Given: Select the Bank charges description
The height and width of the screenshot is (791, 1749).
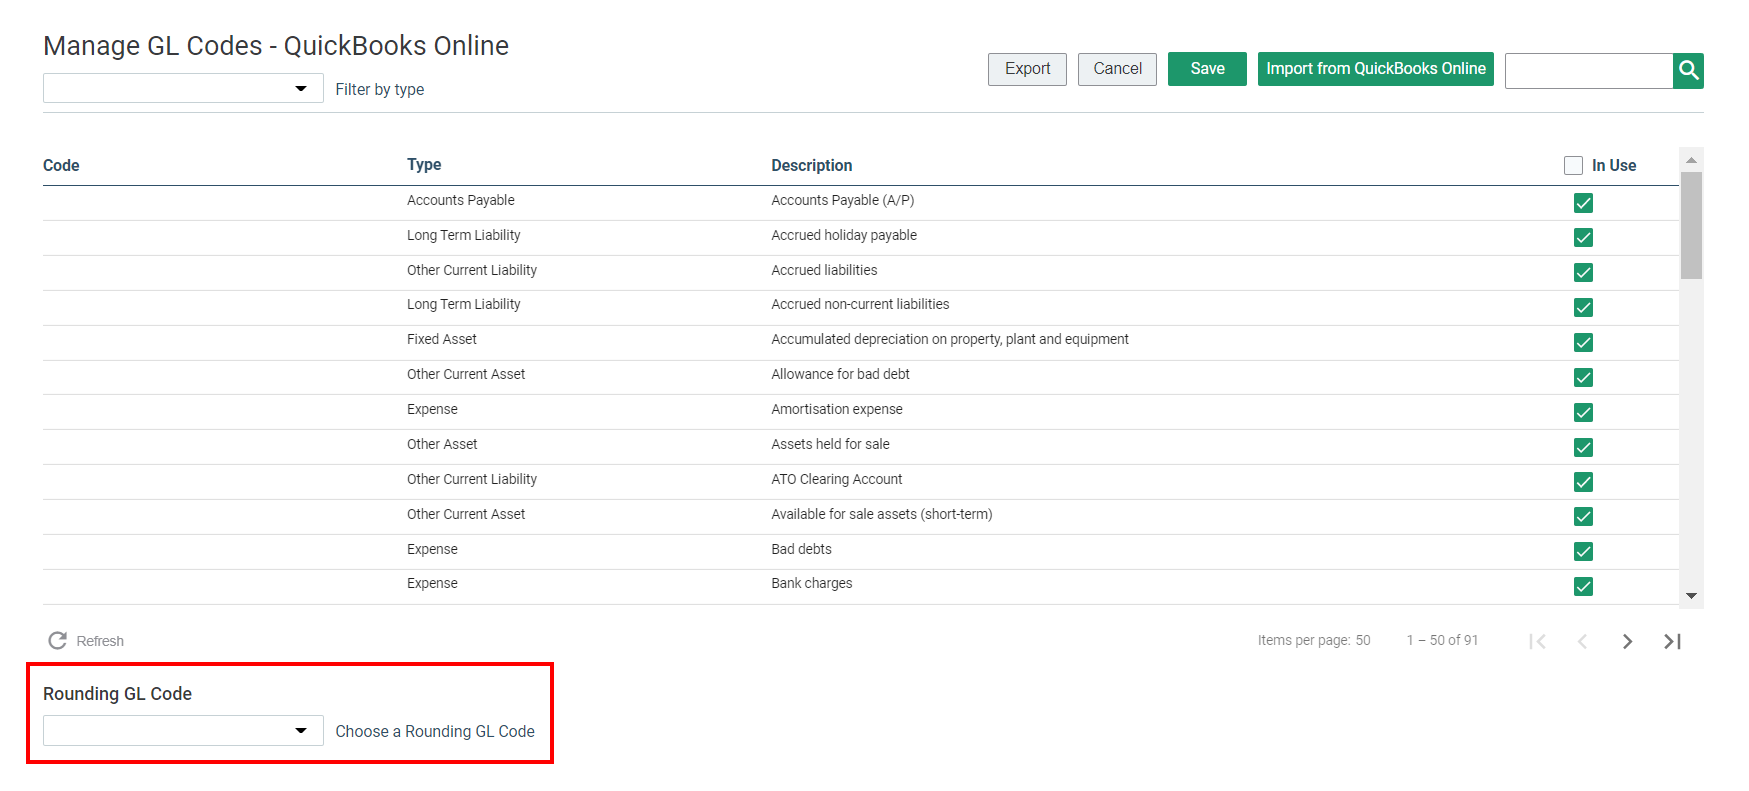Looking at the screenshot, I should tap(812, 583).
